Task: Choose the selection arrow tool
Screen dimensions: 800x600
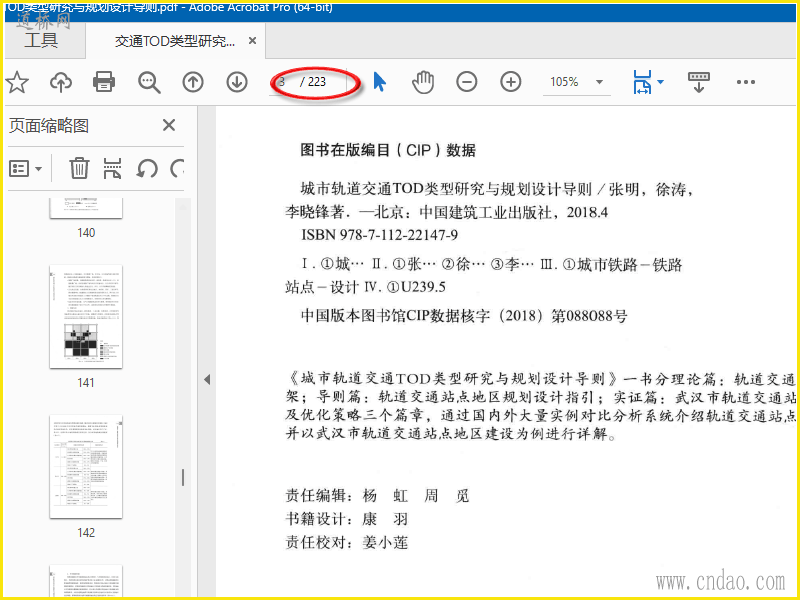Action: (379, 82)
